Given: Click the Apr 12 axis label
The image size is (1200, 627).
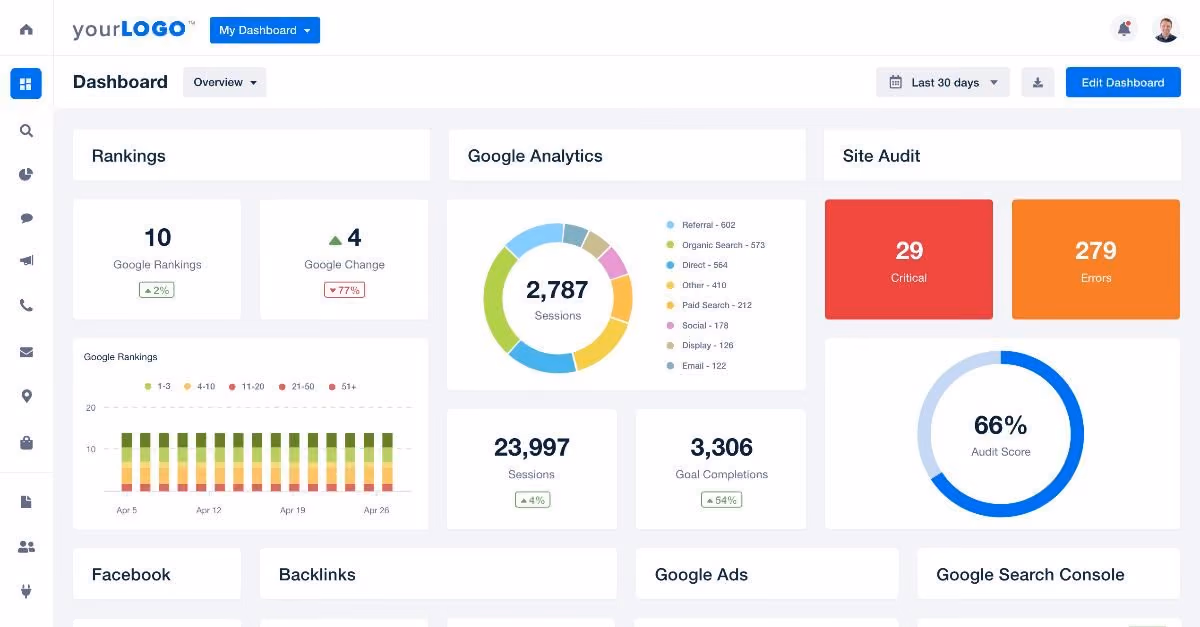Looking at the screenshot, I should click(x=209, y=510).
